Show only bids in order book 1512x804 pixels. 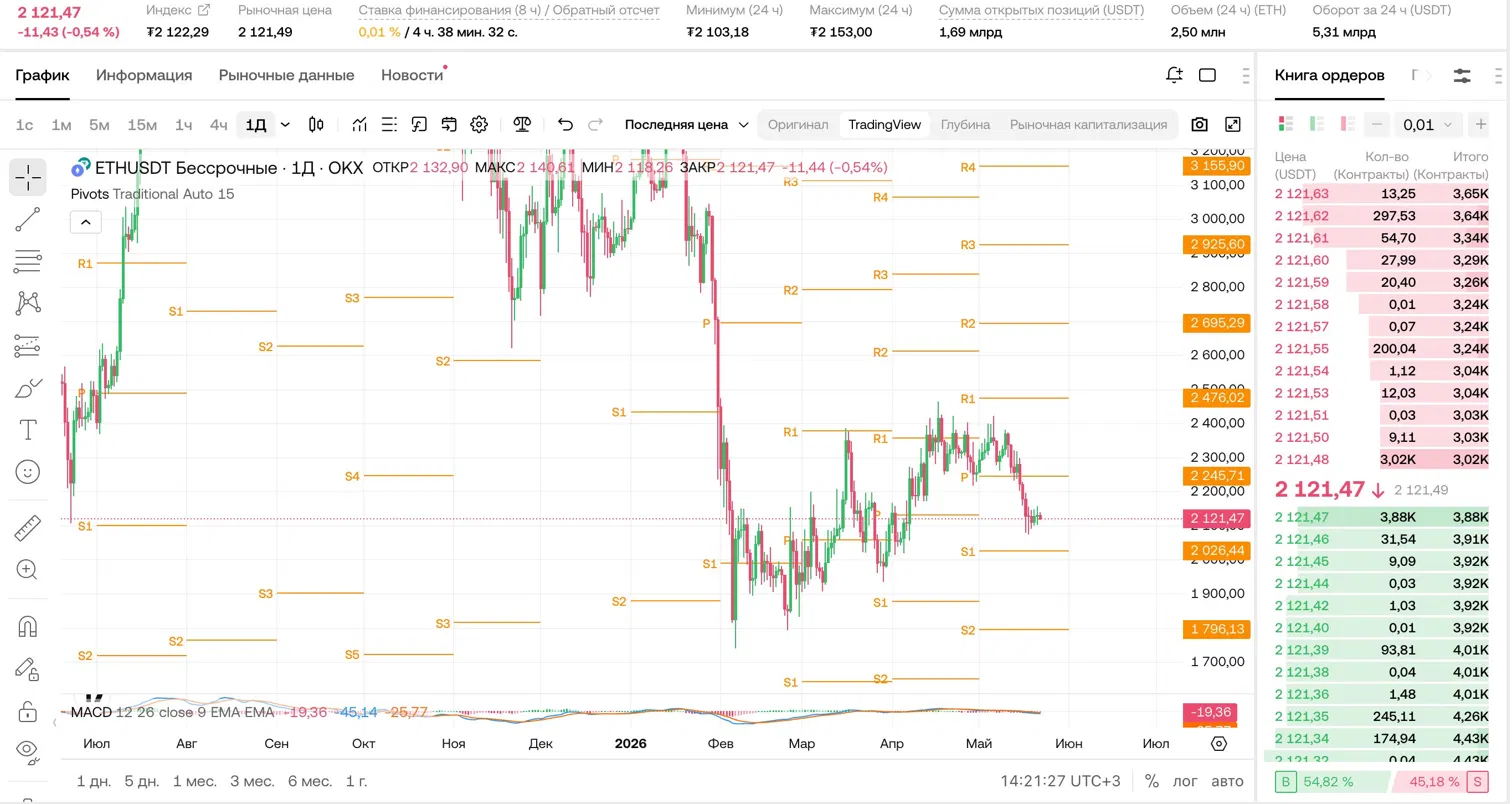point(1317,125)
